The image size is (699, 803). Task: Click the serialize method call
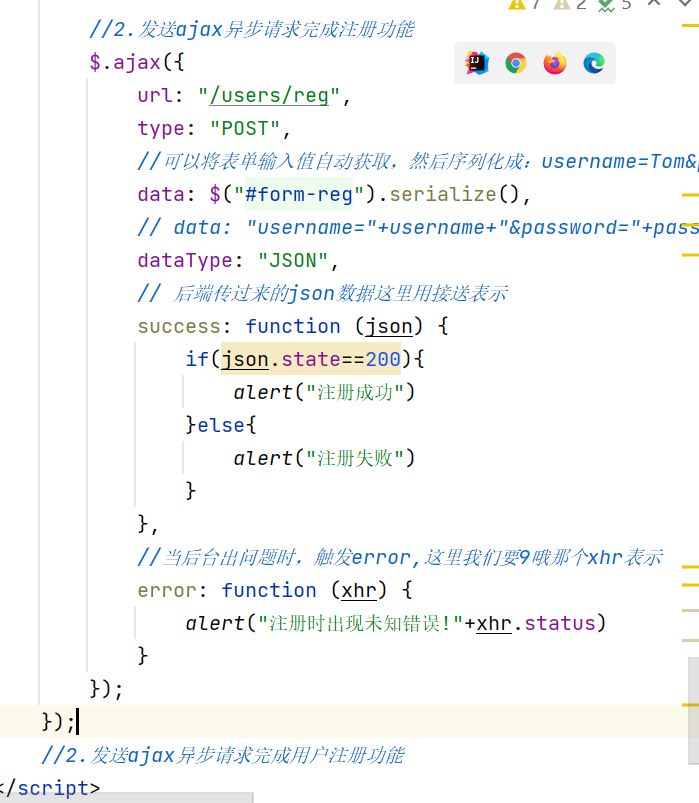[443, 195]
